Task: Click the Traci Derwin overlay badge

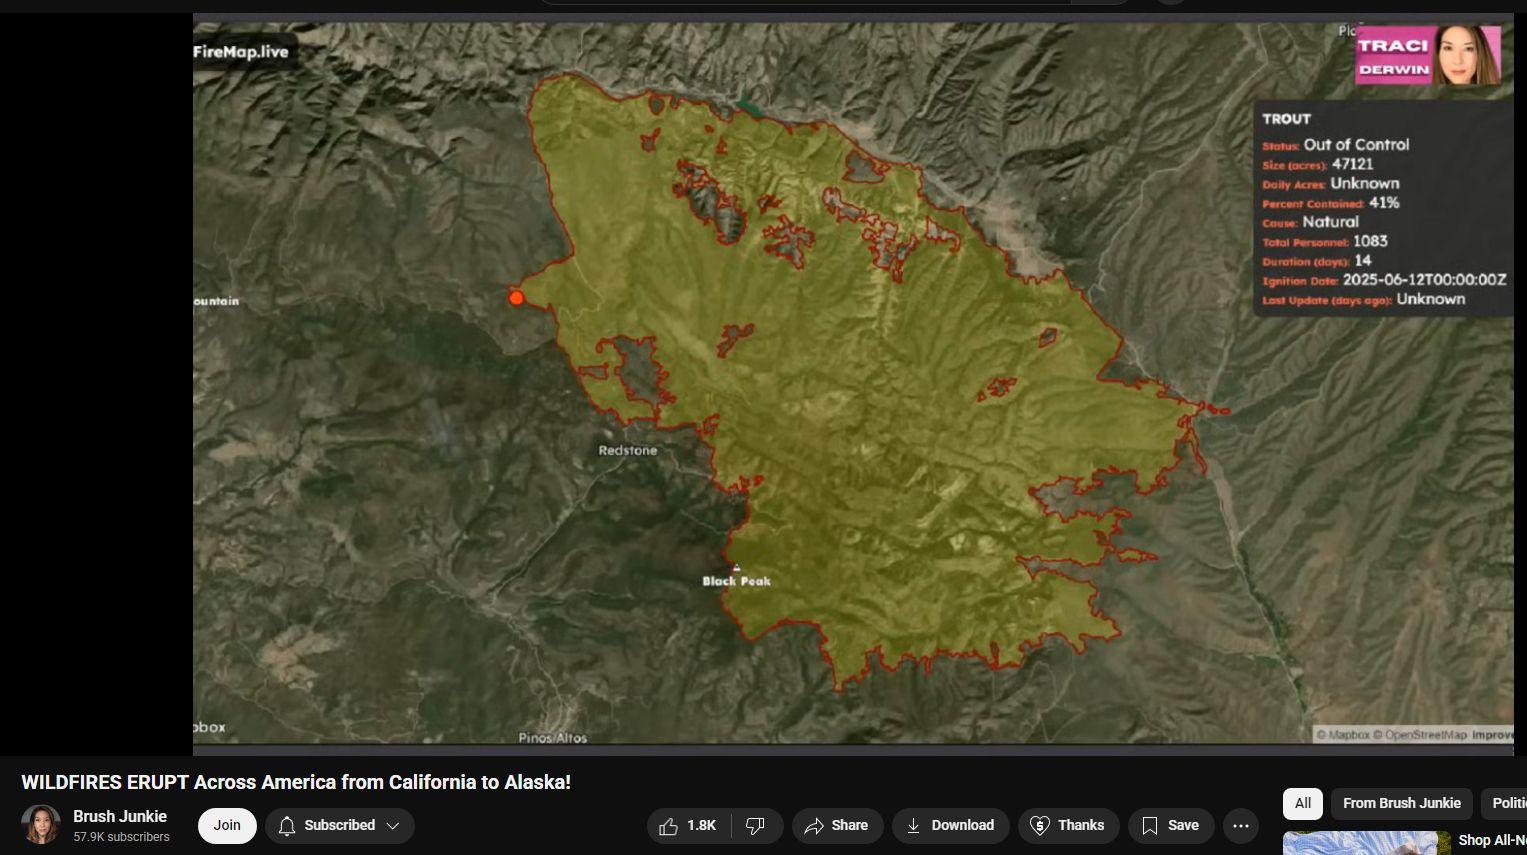Action: (x=1428, y=56)
